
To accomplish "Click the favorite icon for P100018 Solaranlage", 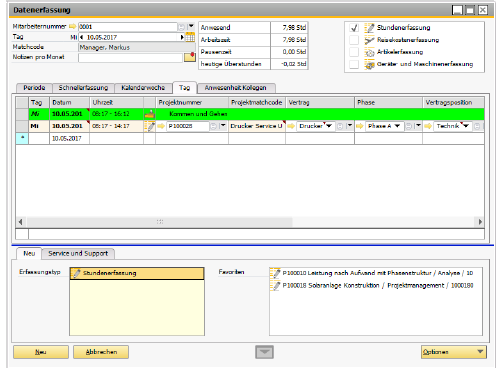I will click(x=275, y=285).
